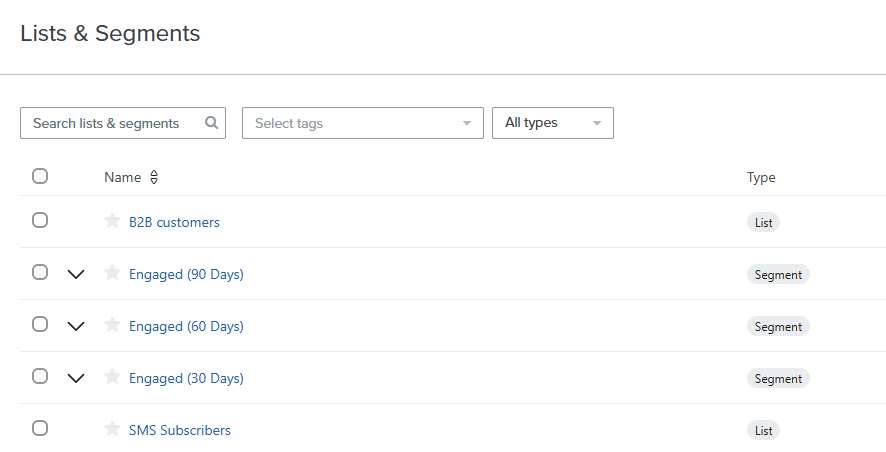Star the Engaged (60 Days) segment
886x452 pixels.
coord(112,324)
